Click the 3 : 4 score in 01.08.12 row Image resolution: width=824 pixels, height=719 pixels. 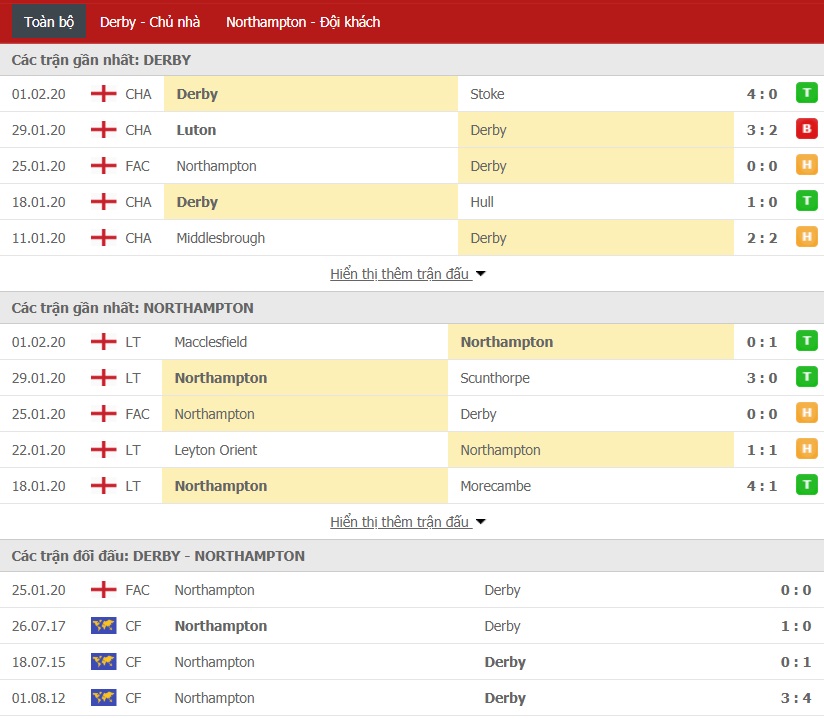pyautogui.click(x=796, y=698)
